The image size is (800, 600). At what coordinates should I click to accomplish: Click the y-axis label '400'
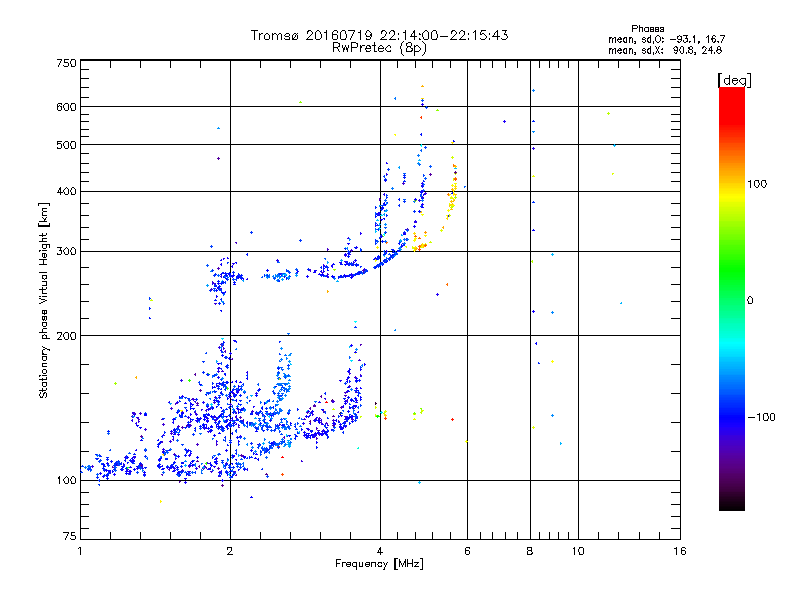(x=66, y=191)
